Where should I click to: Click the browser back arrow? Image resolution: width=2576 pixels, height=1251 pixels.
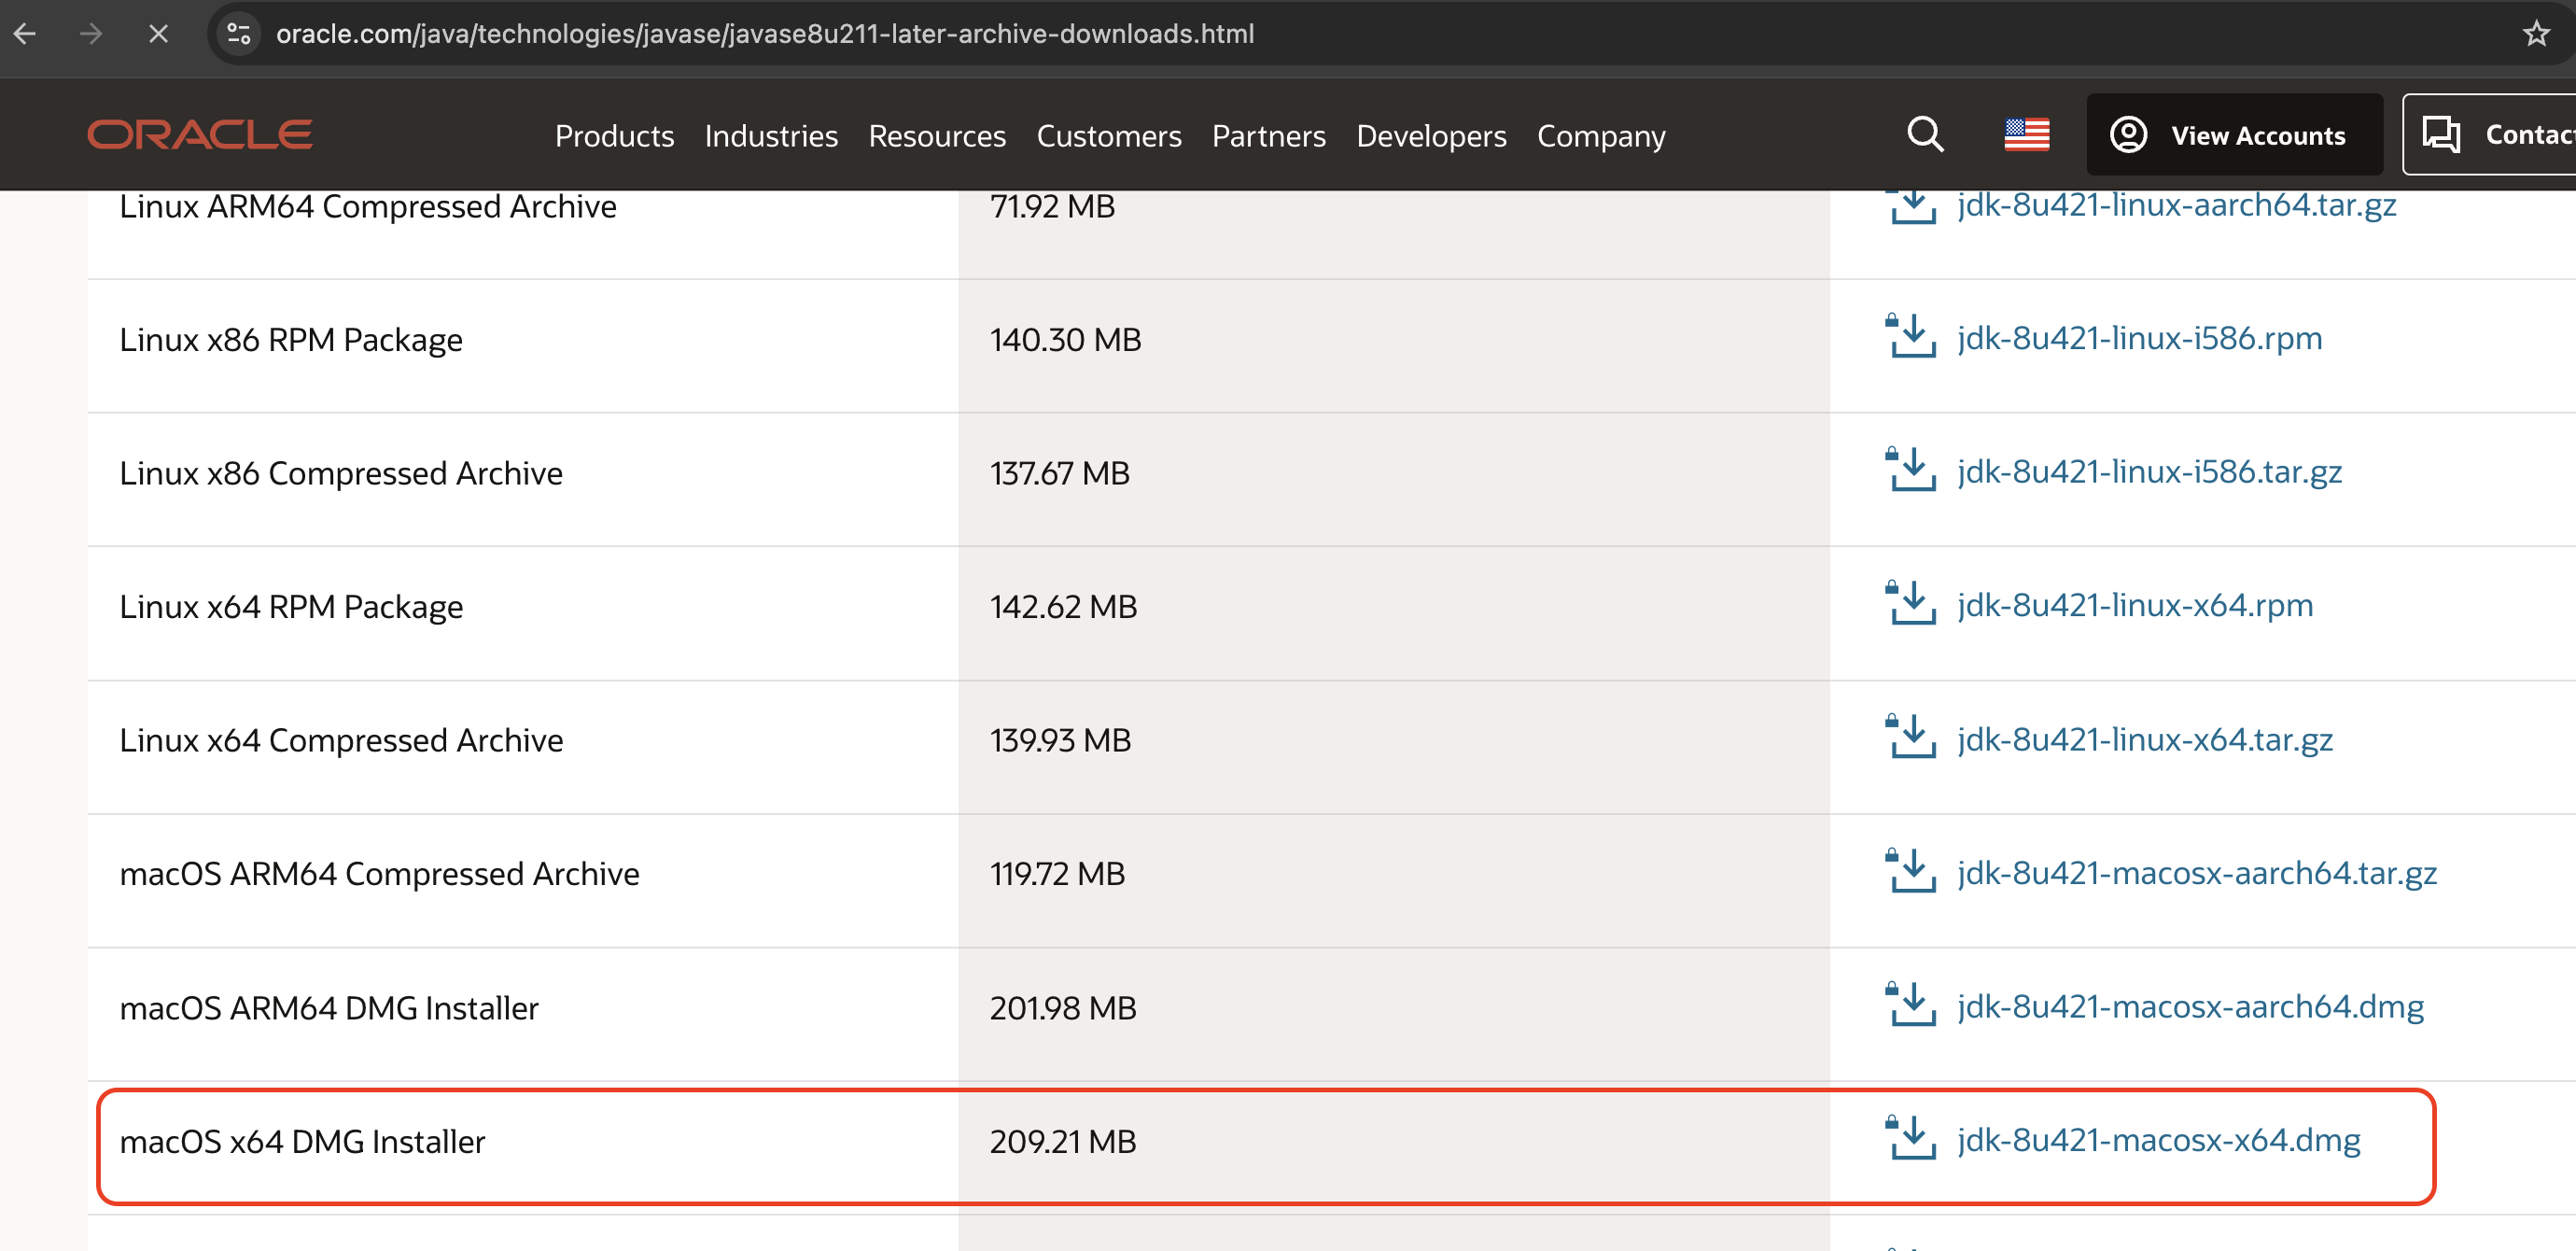pos(26,34)
